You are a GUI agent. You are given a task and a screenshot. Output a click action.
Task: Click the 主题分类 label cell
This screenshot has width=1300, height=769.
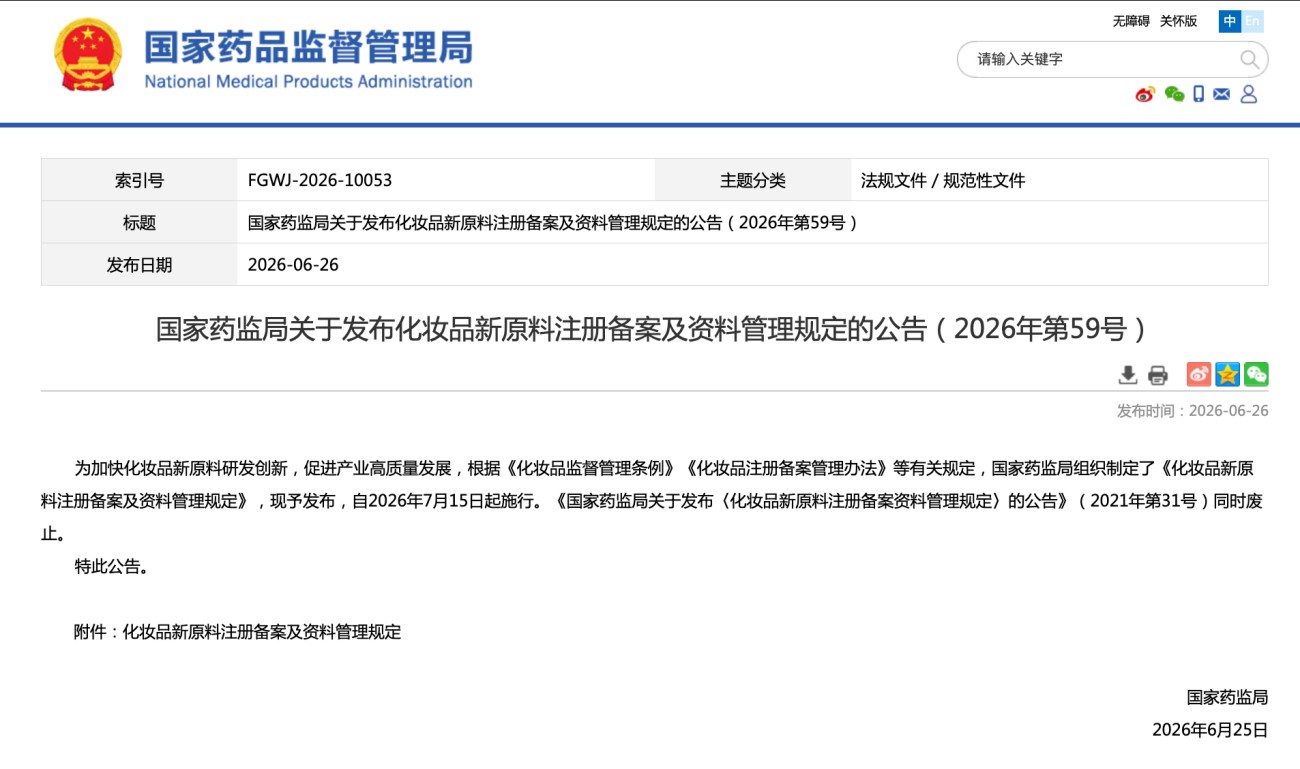pos(753,180)
